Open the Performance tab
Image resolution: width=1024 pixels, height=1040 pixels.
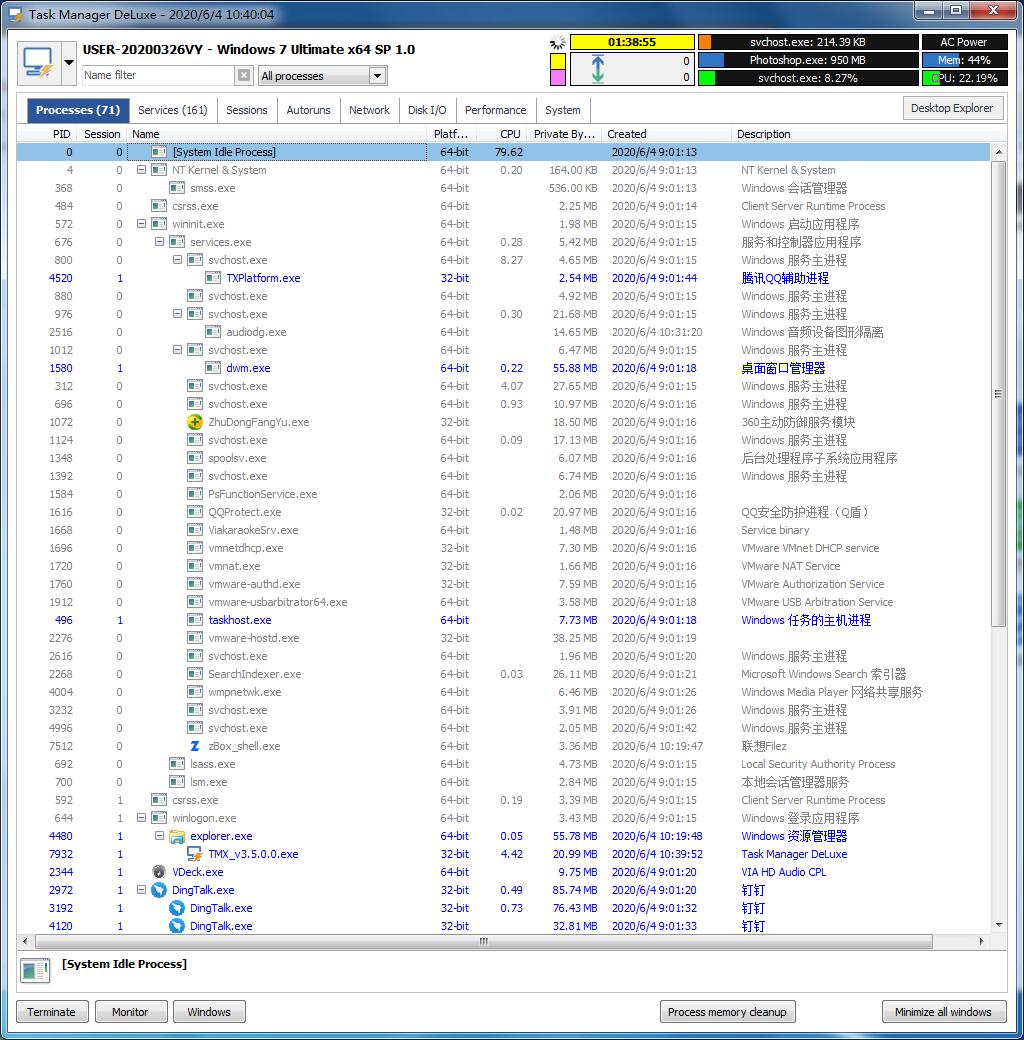(x=496, y=110)
